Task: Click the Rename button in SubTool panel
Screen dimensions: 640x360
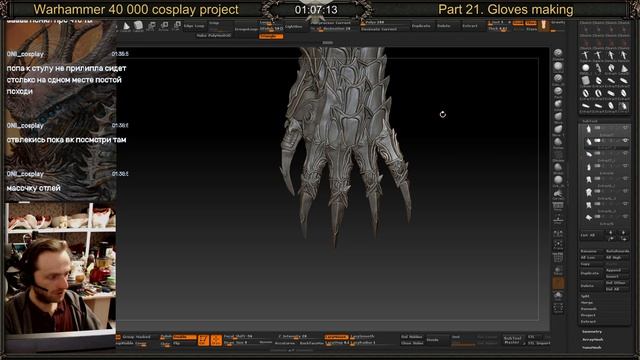Action: coord(591,251)
